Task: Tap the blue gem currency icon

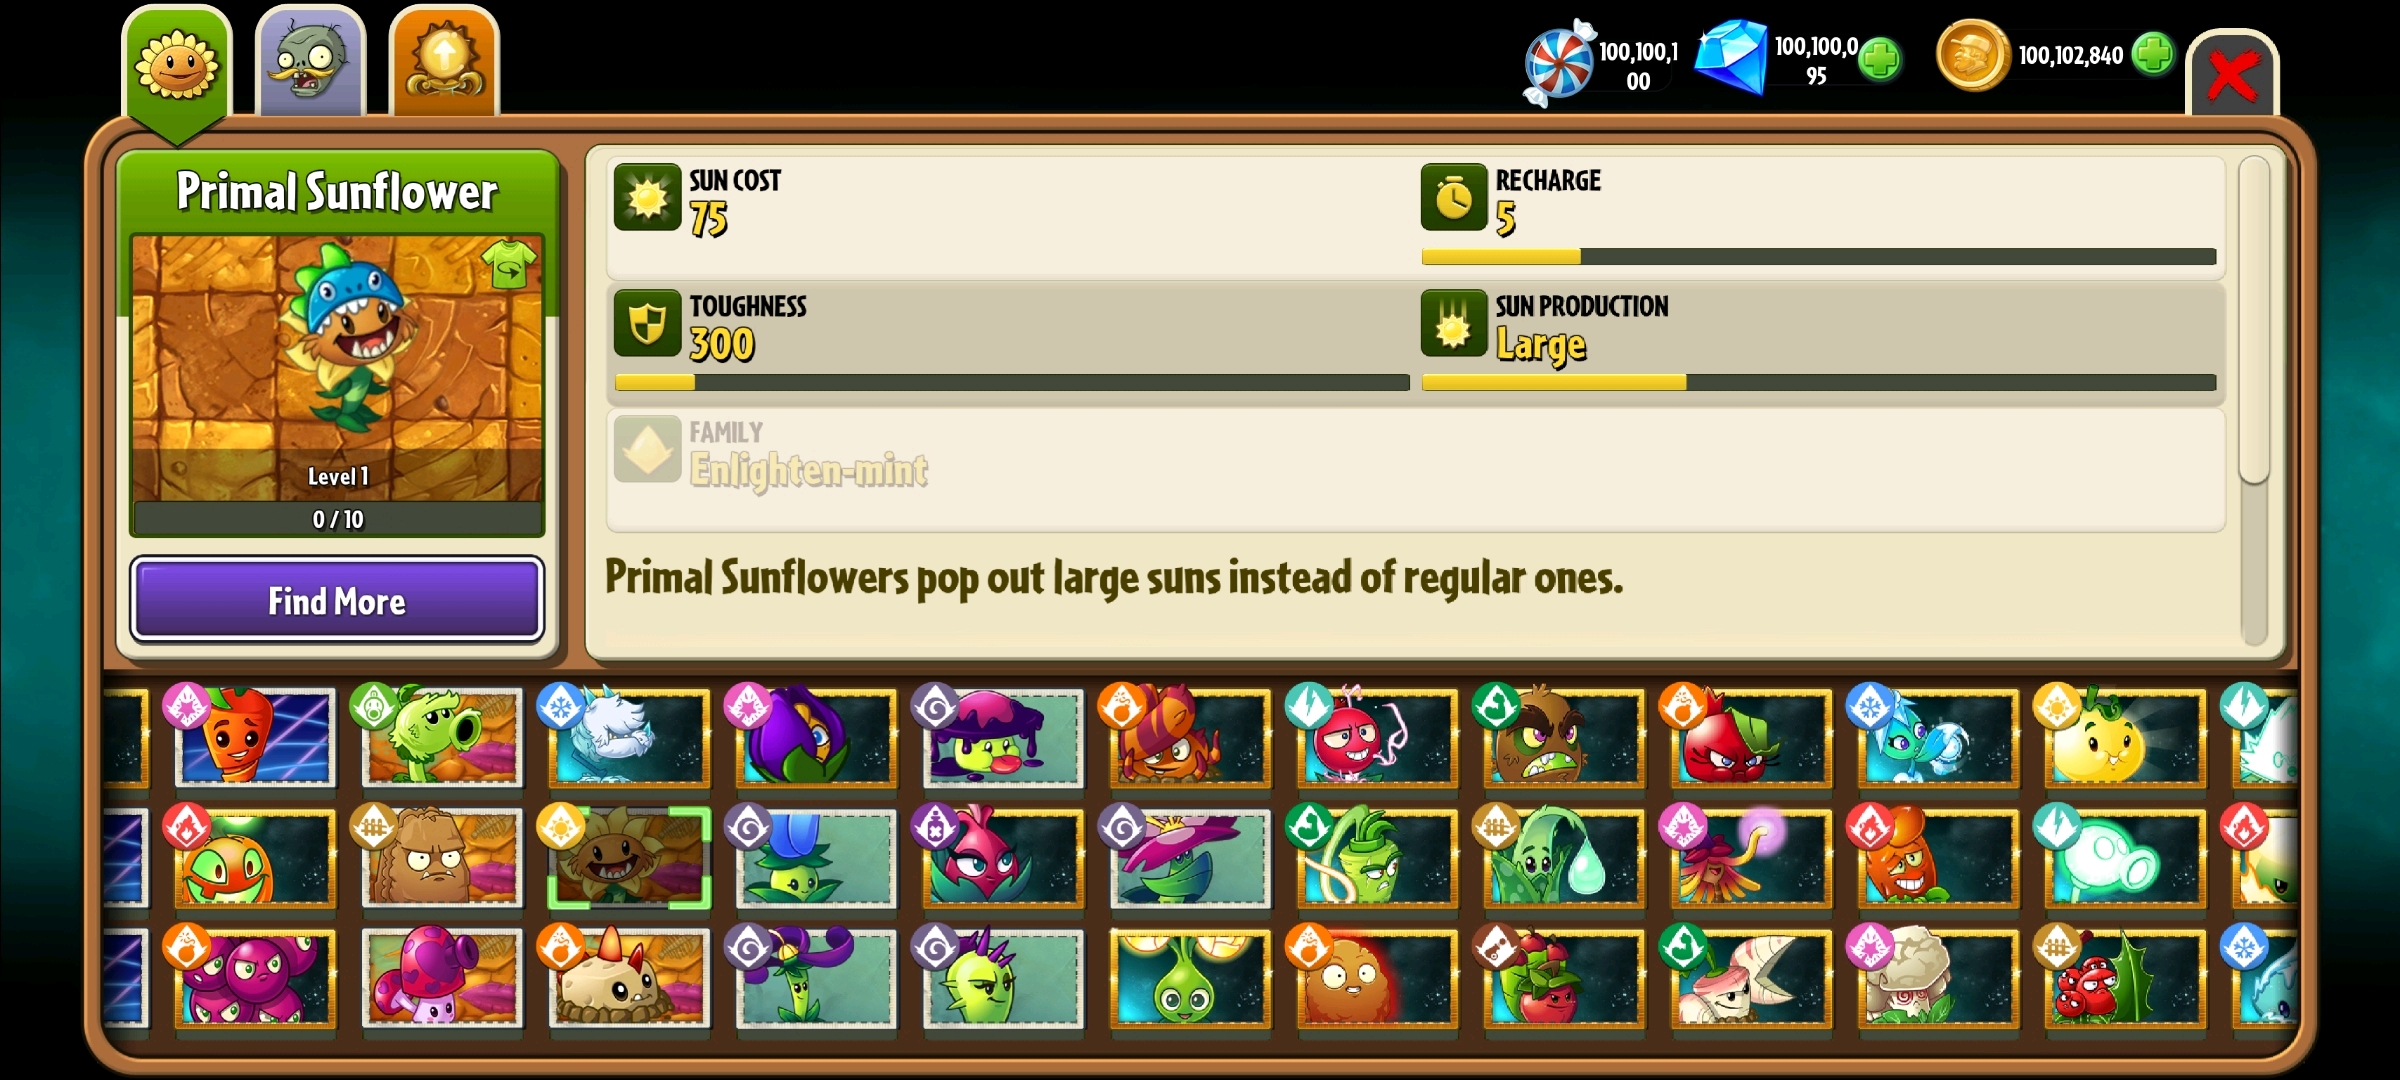Action: tap(1731, 56)
